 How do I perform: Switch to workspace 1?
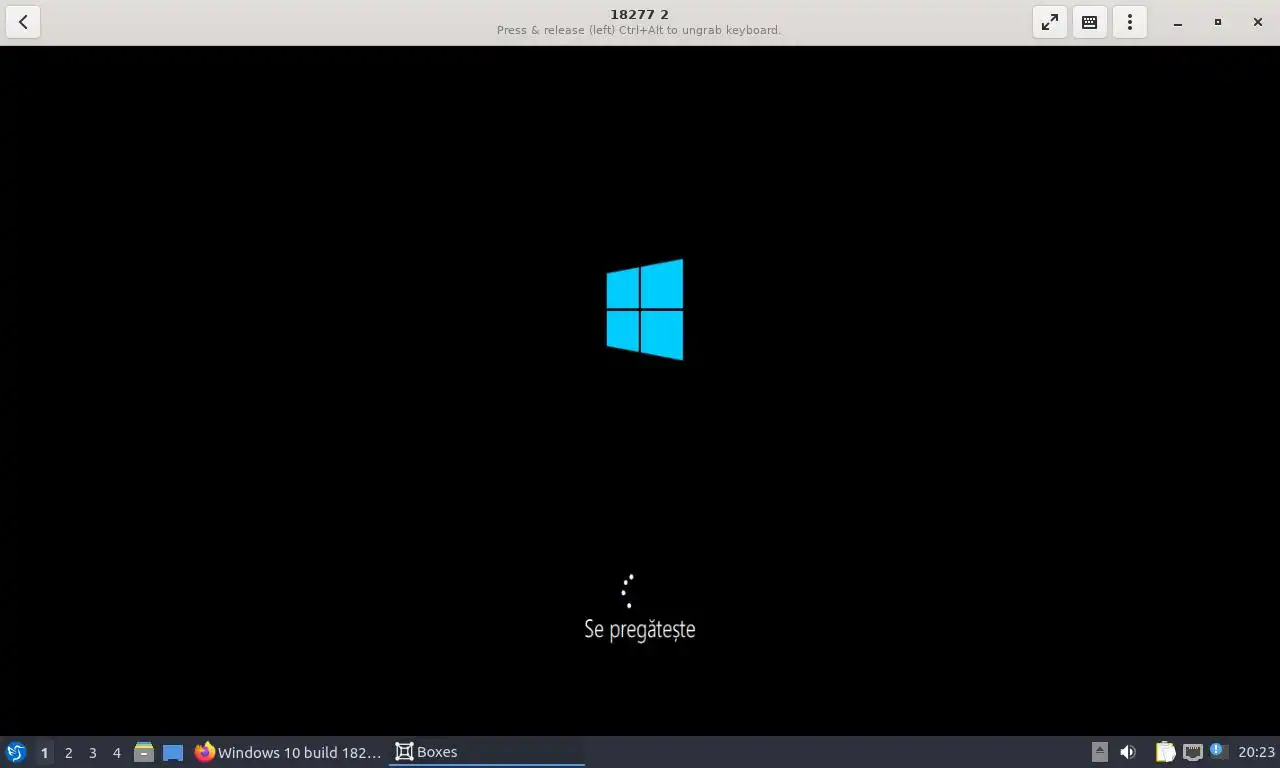pos(44,752)
